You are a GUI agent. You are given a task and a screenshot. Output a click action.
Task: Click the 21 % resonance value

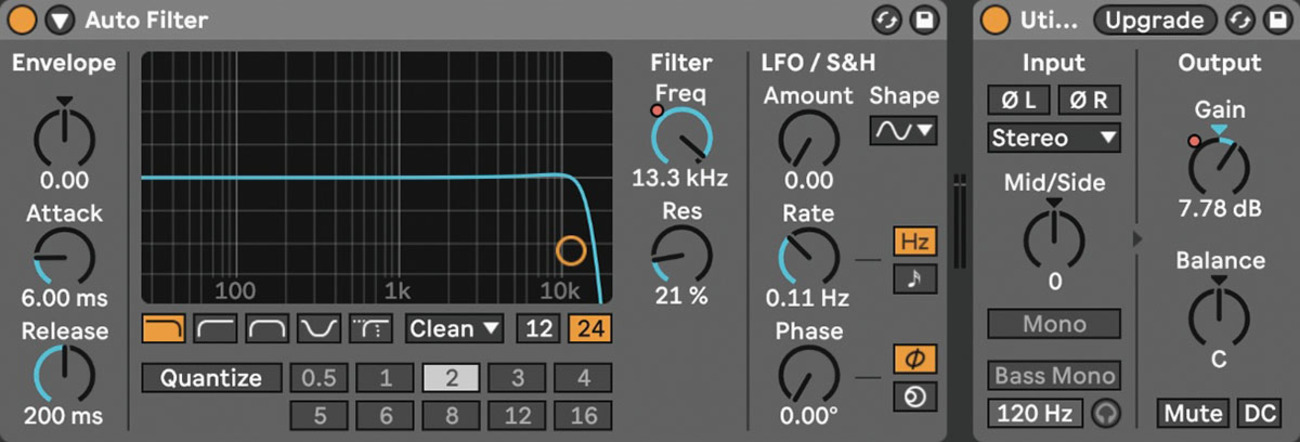[x=681, y=296]
